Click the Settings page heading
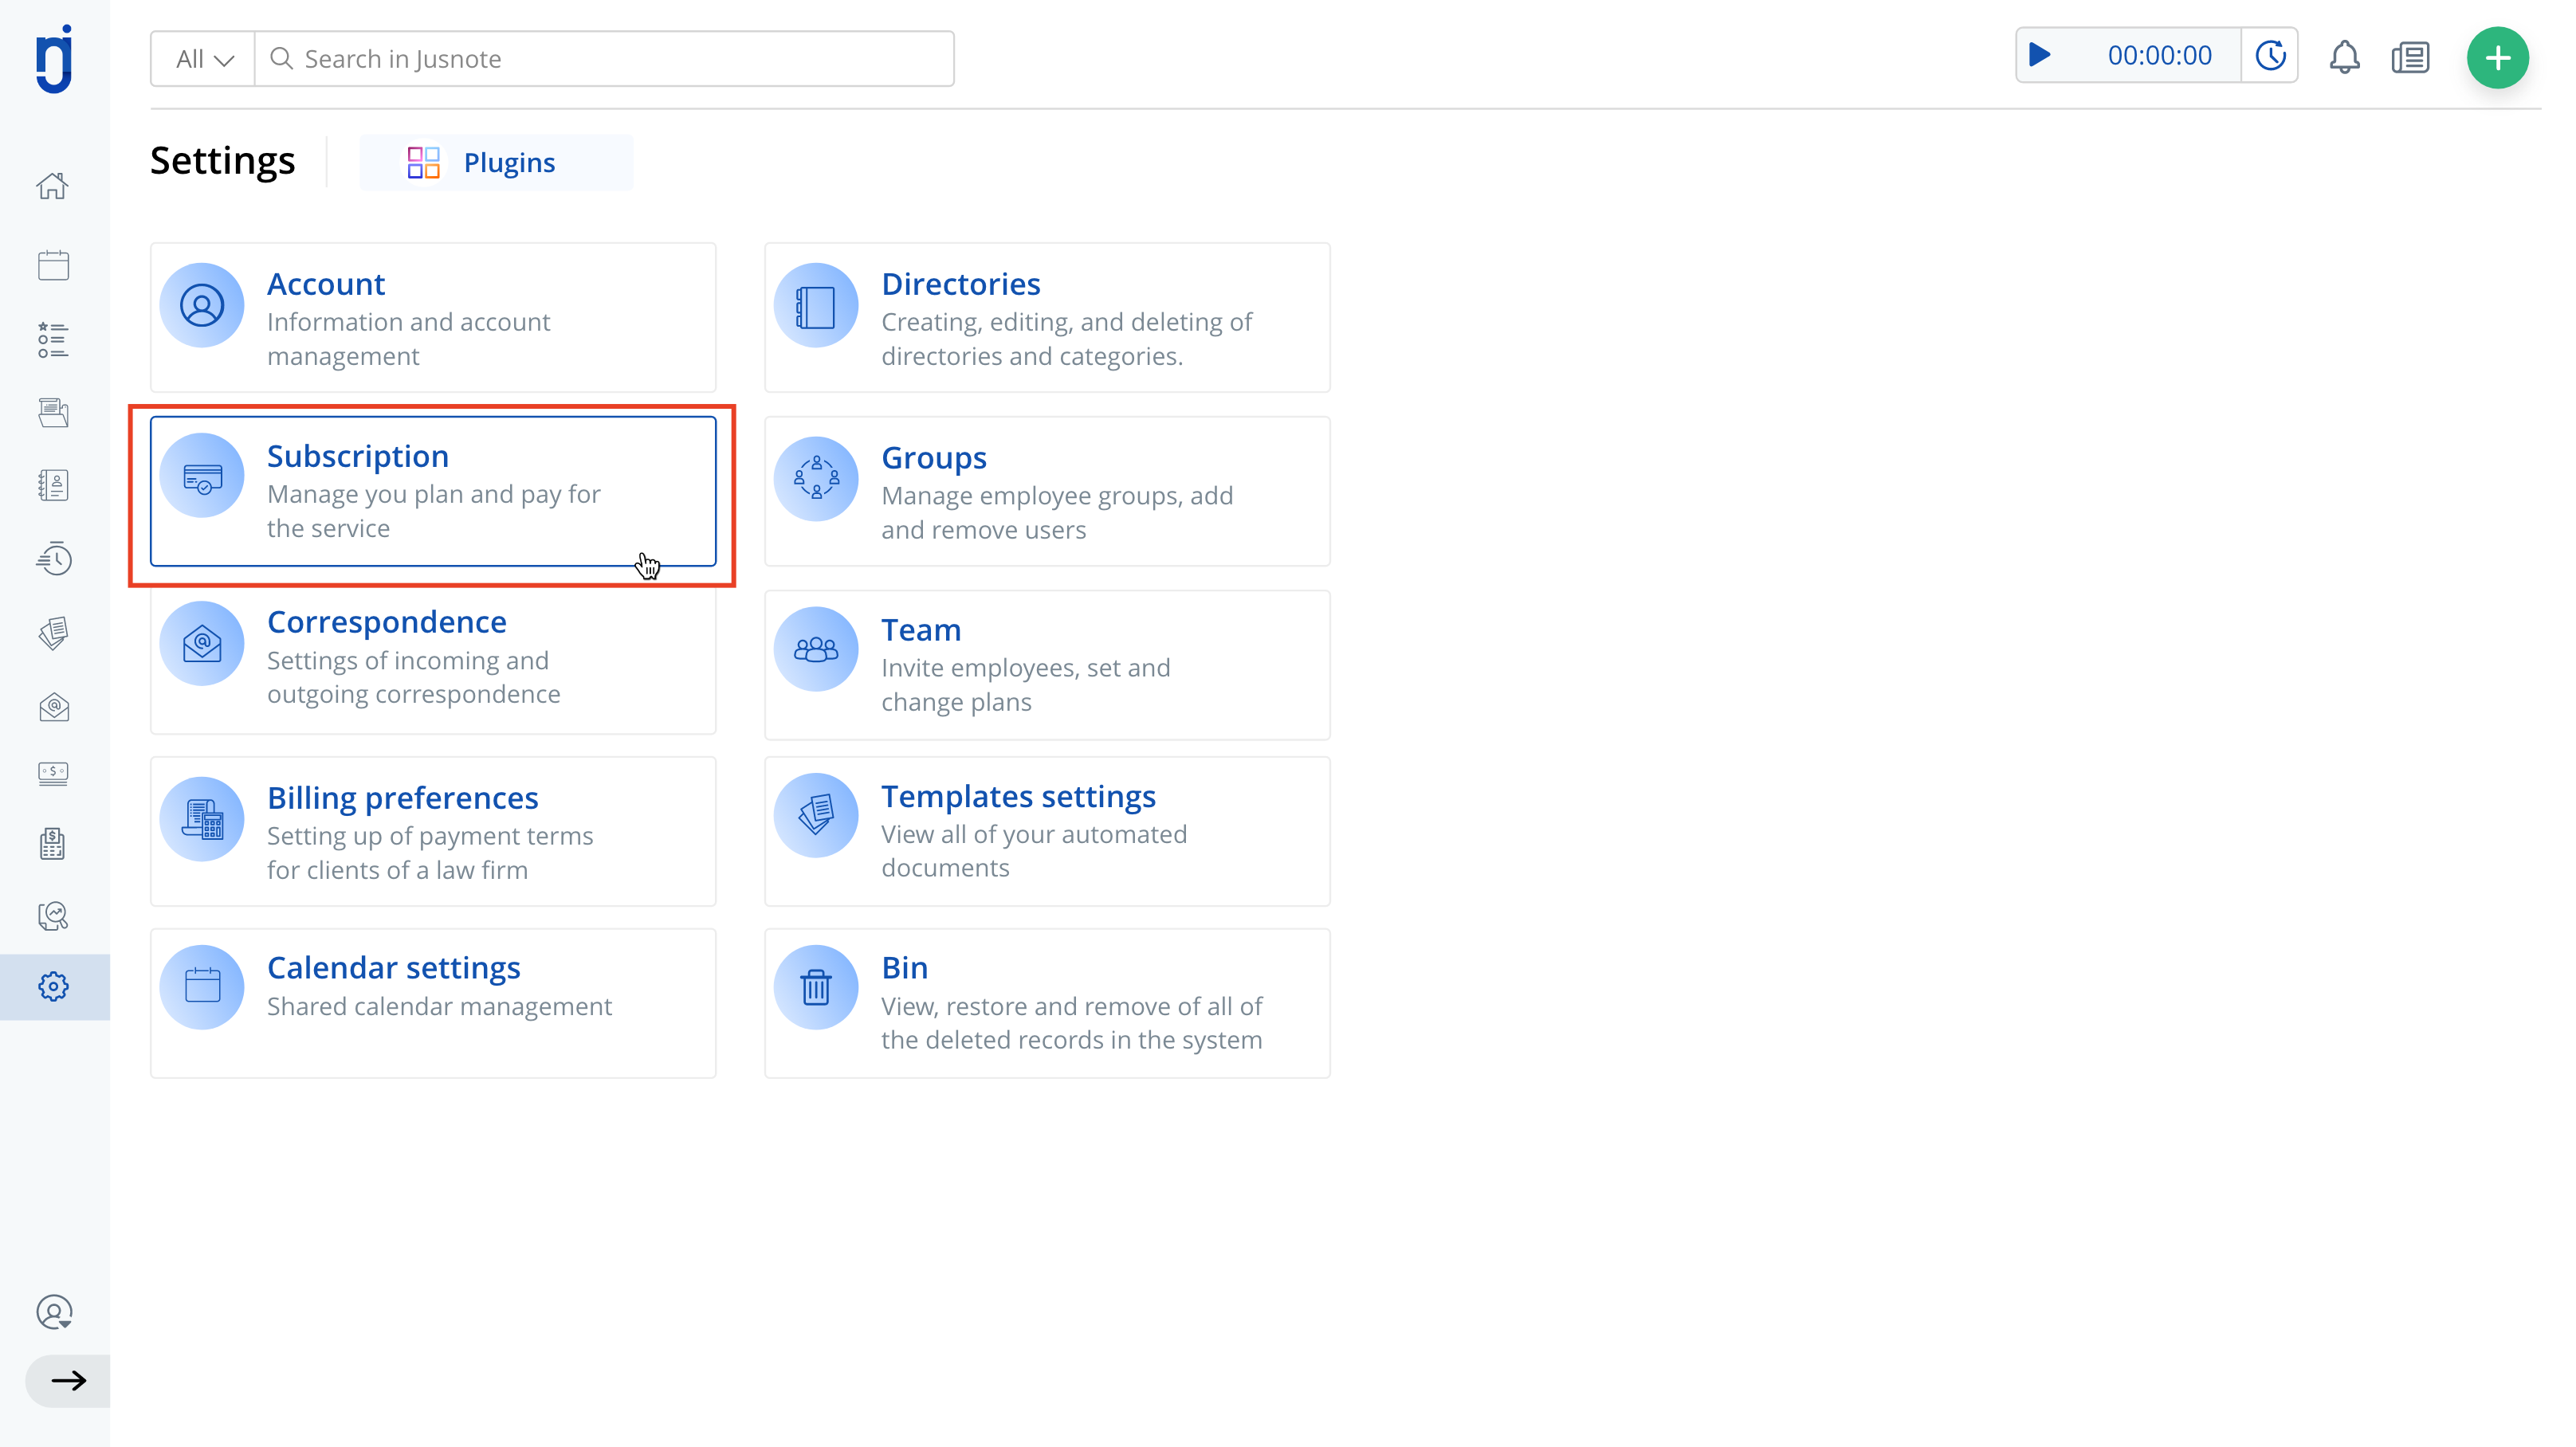 tap(222, 161)
